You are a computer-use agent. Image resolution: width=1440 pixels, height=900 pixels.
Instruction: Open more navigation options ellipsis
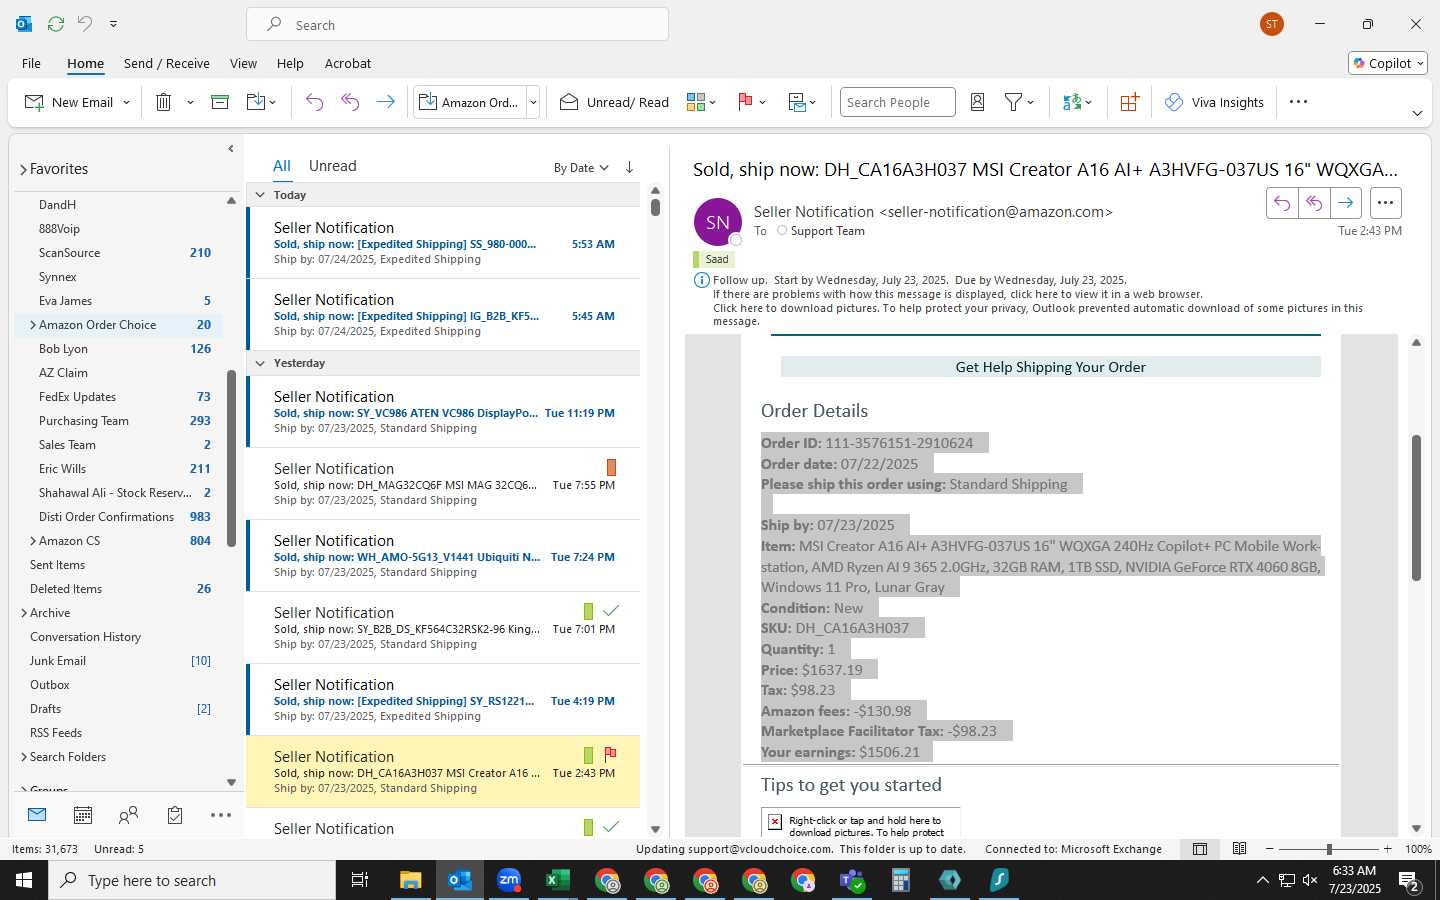[x=221, y=815]
